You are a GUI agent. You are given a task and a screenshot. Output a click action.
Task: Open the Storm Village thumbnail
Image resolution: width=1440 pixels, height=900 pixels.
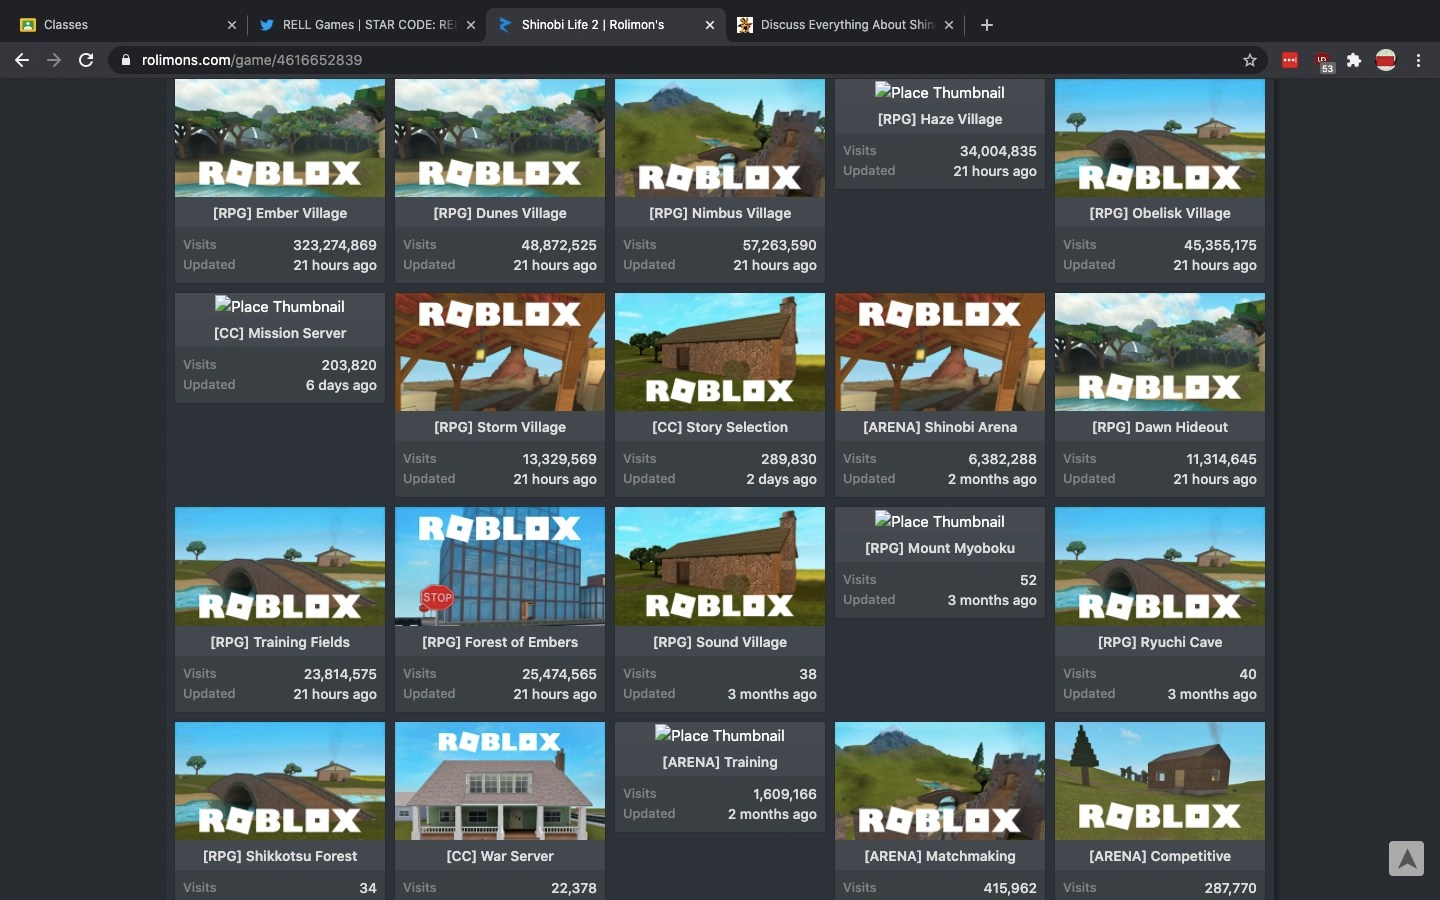tap(500, 352)
